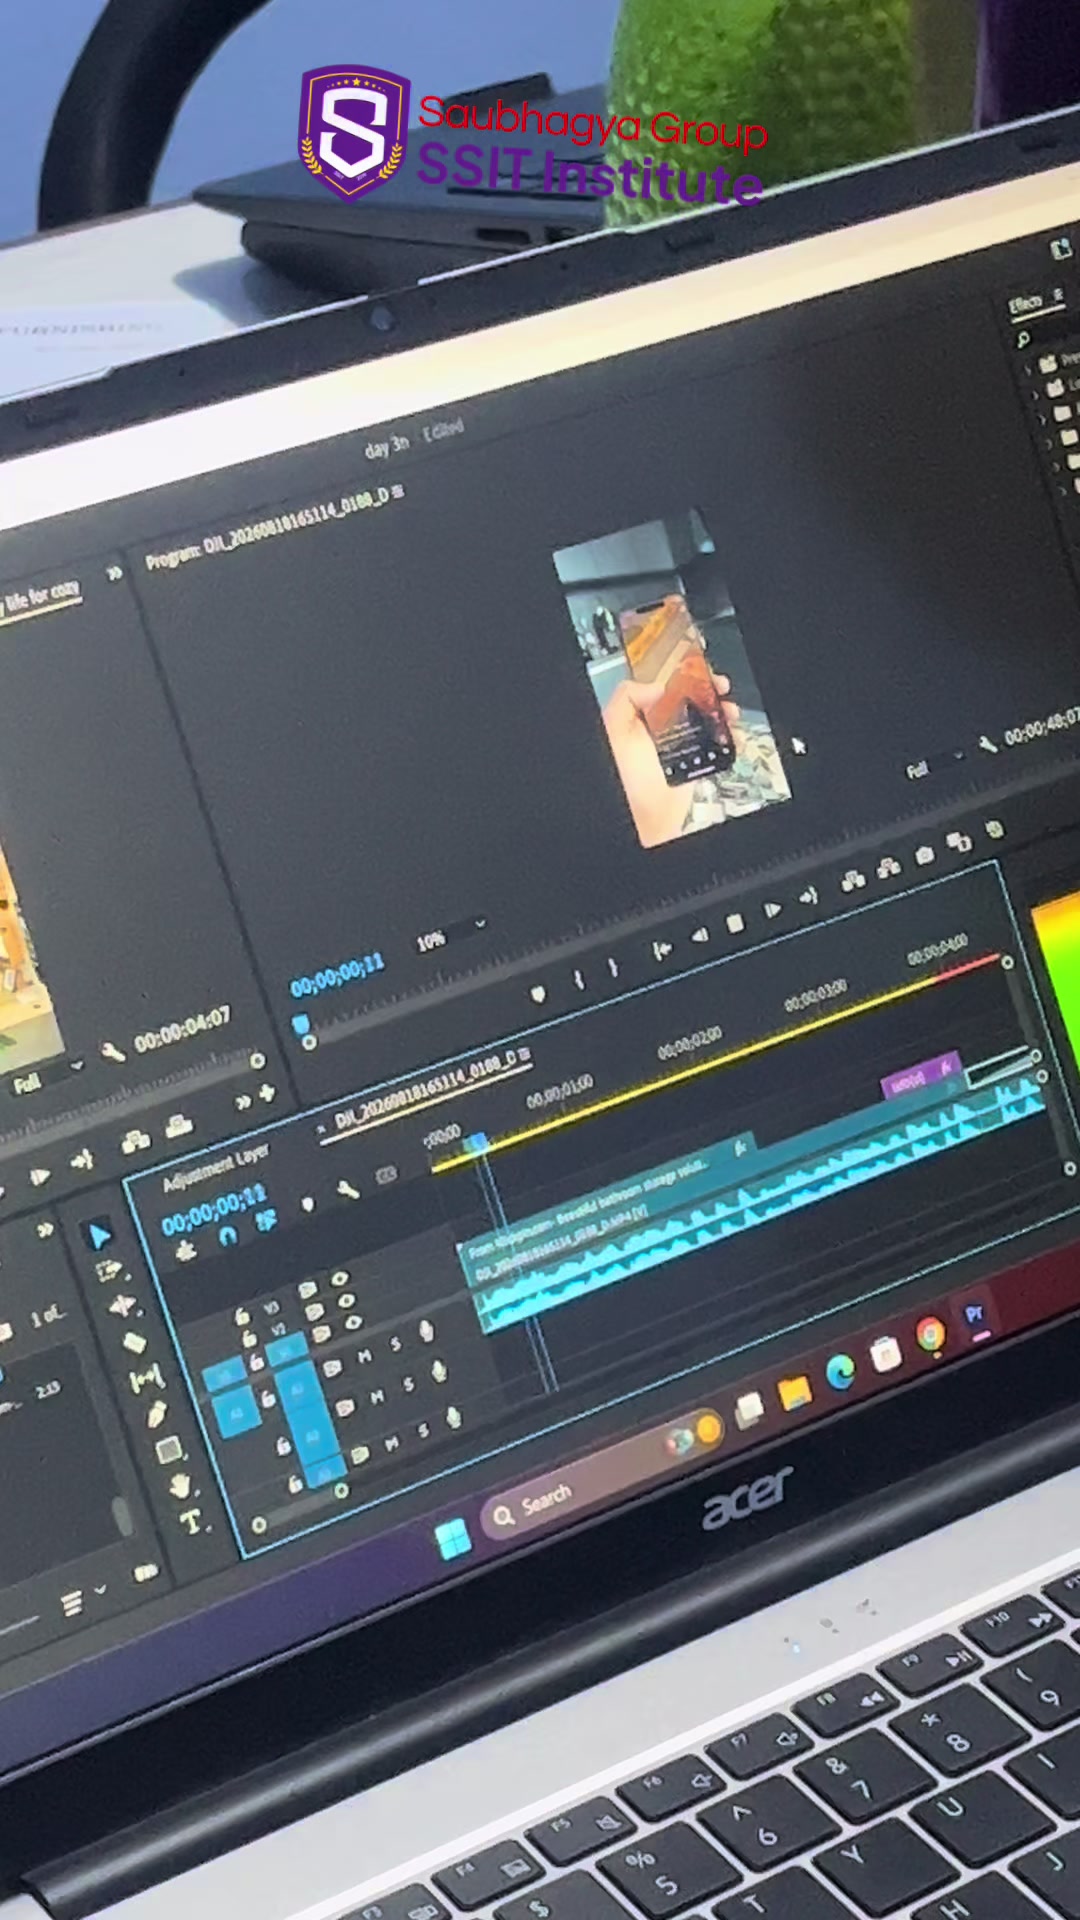Select the Ripple Edit tool

click(x=122, y=1307)
